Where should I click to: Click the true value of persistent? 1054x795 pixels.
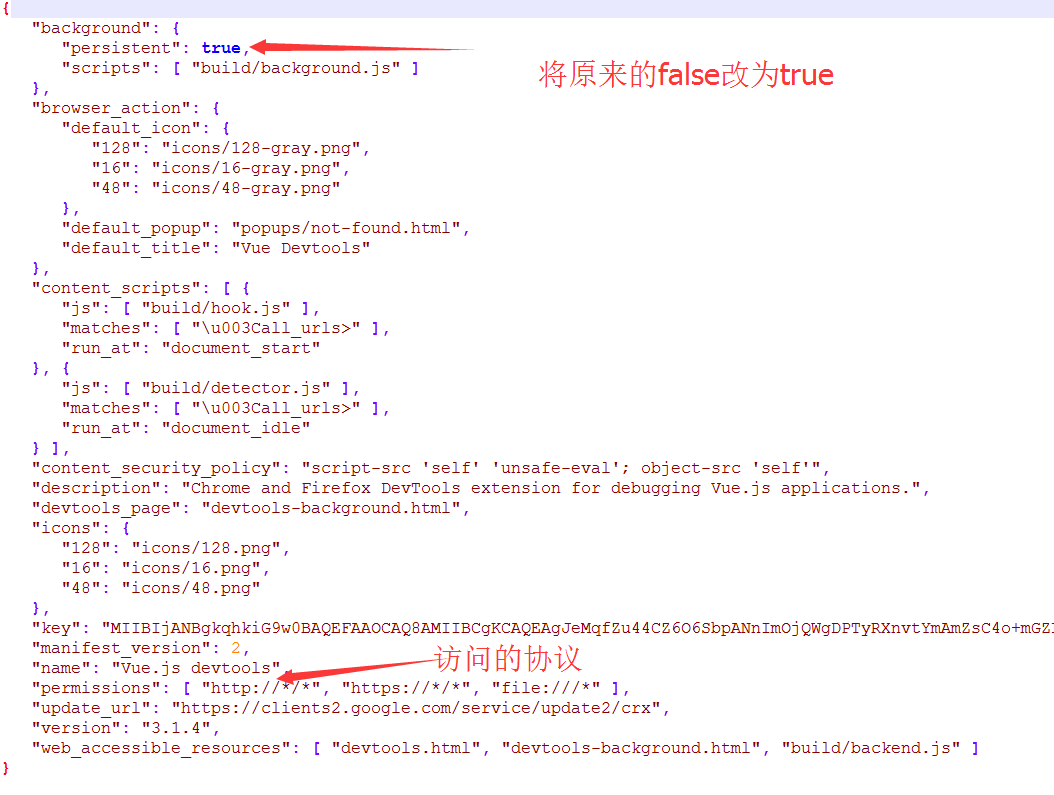220,48
